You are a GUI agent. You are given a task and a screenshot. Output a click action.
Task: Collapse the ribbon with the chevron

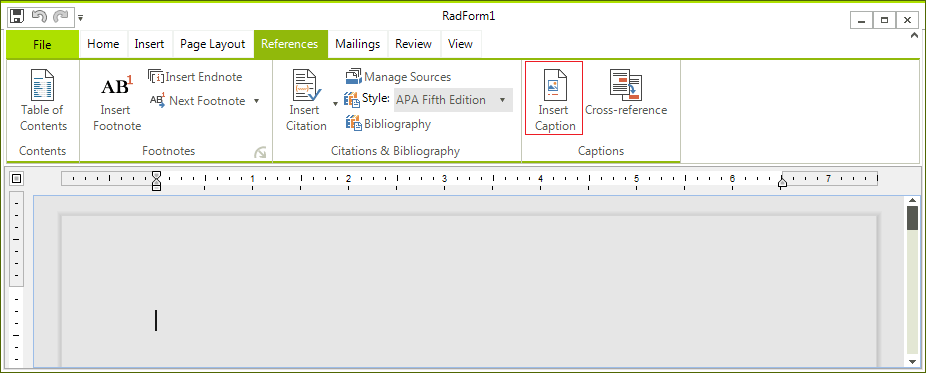click(x=915, y=34)
